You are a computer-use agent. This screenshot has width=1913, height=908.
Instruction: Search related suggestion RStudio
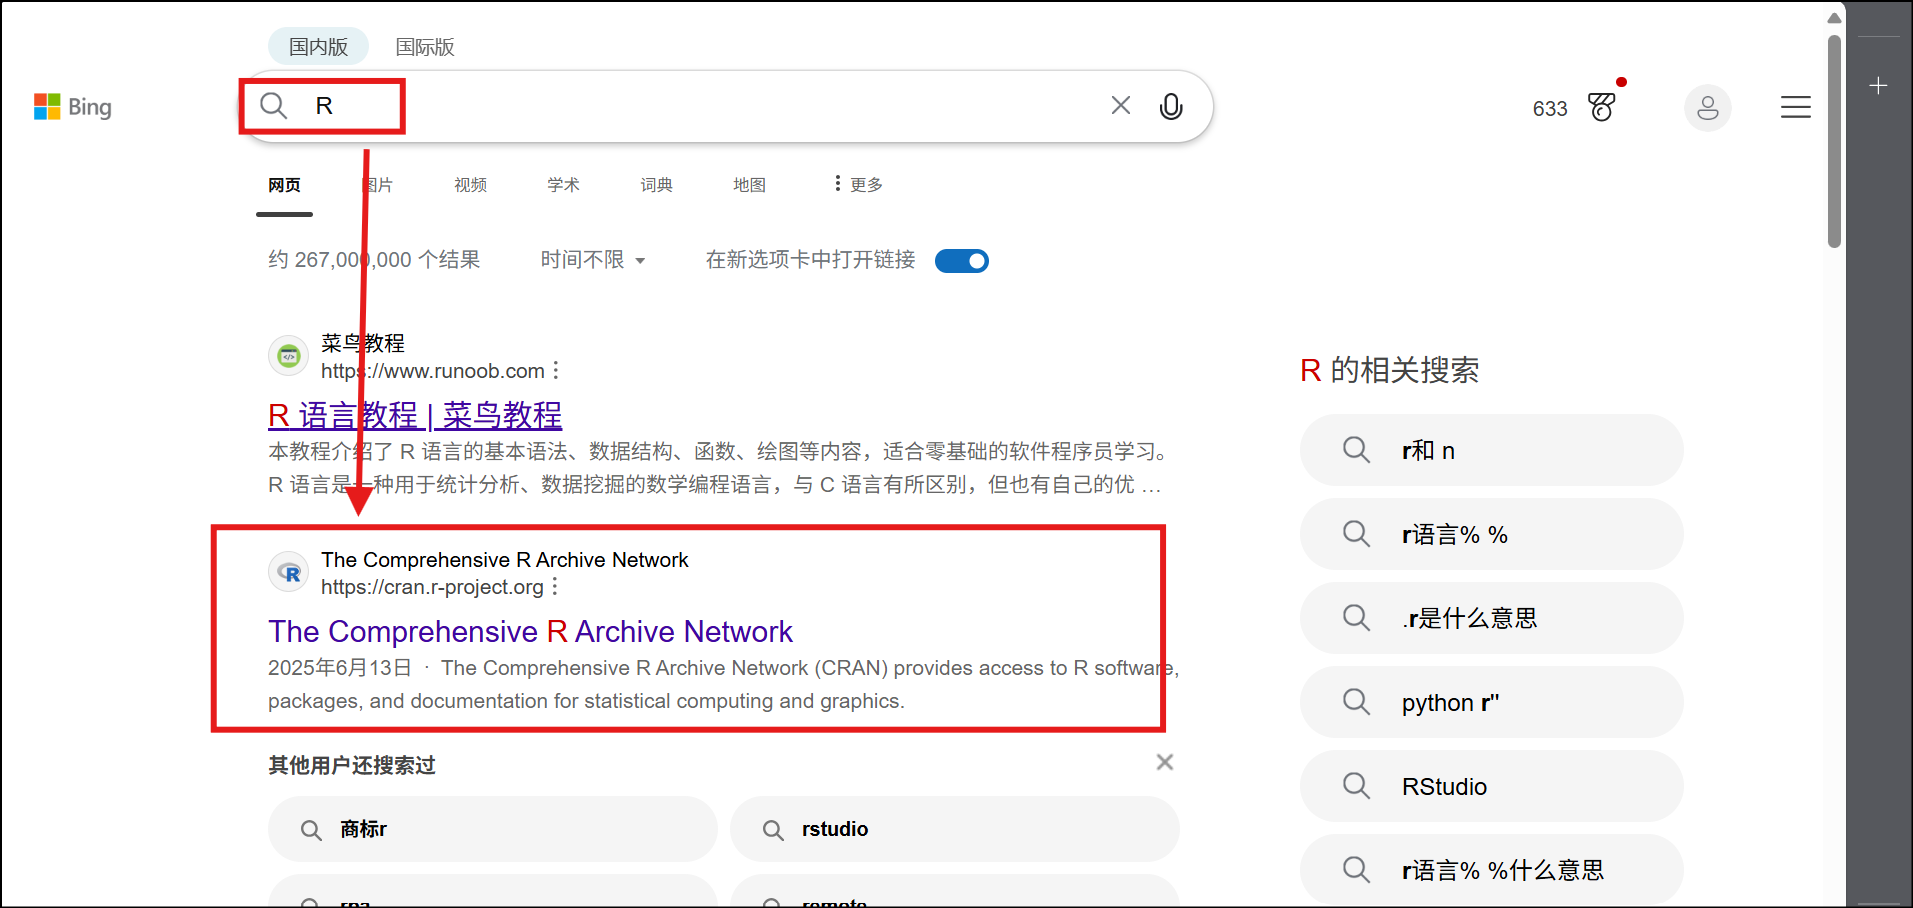coord(1491,786)
